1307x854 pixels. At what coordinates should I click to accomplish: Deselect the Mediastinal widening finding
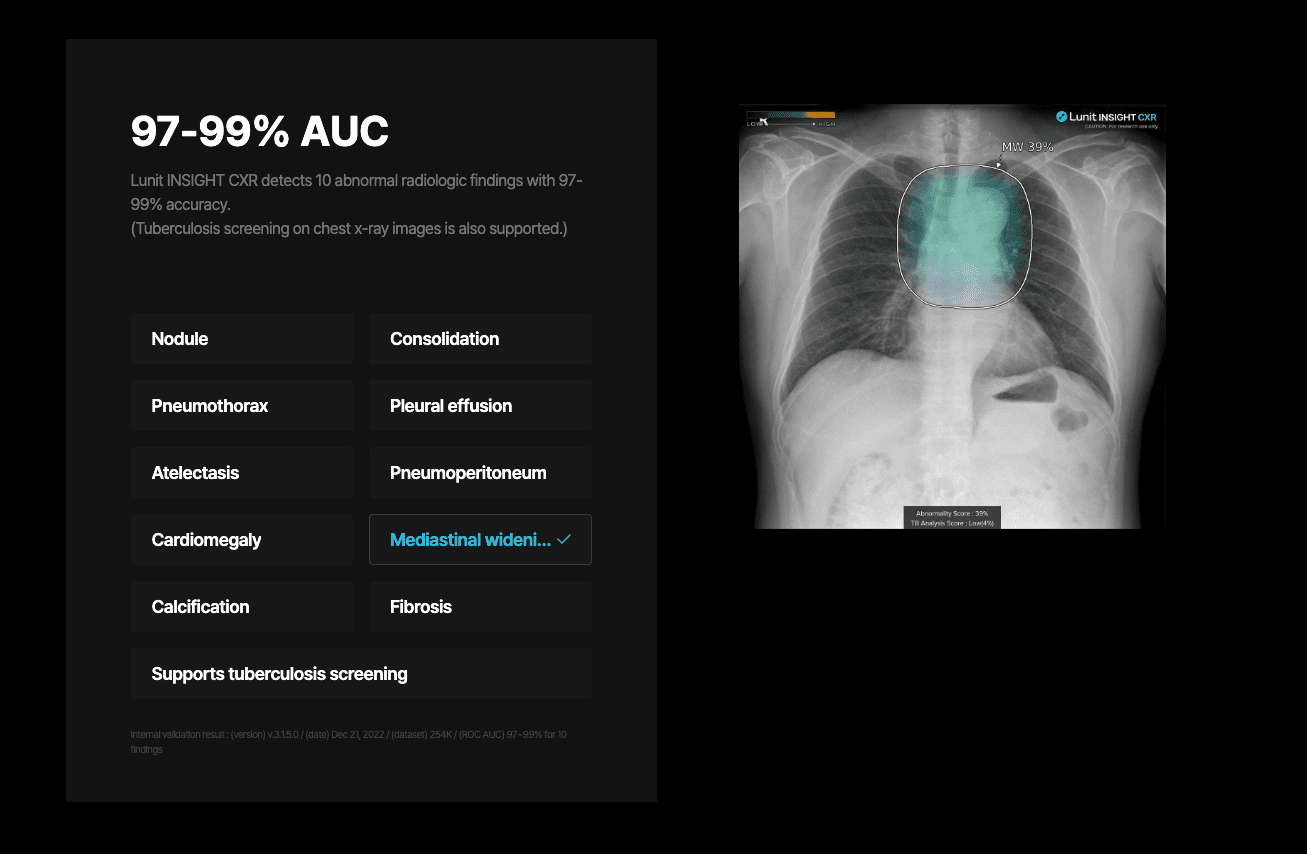(x=480, y=539)
